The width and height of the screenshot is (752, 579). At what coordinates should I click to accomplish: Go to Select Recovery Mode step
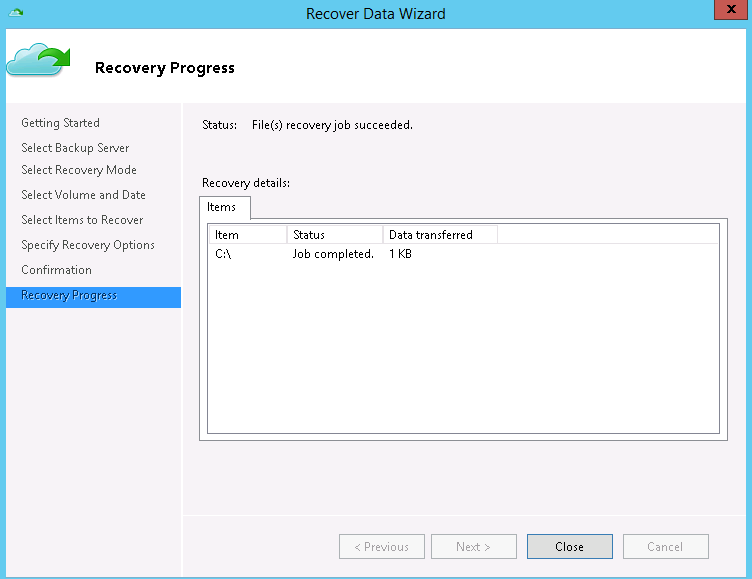79,170
